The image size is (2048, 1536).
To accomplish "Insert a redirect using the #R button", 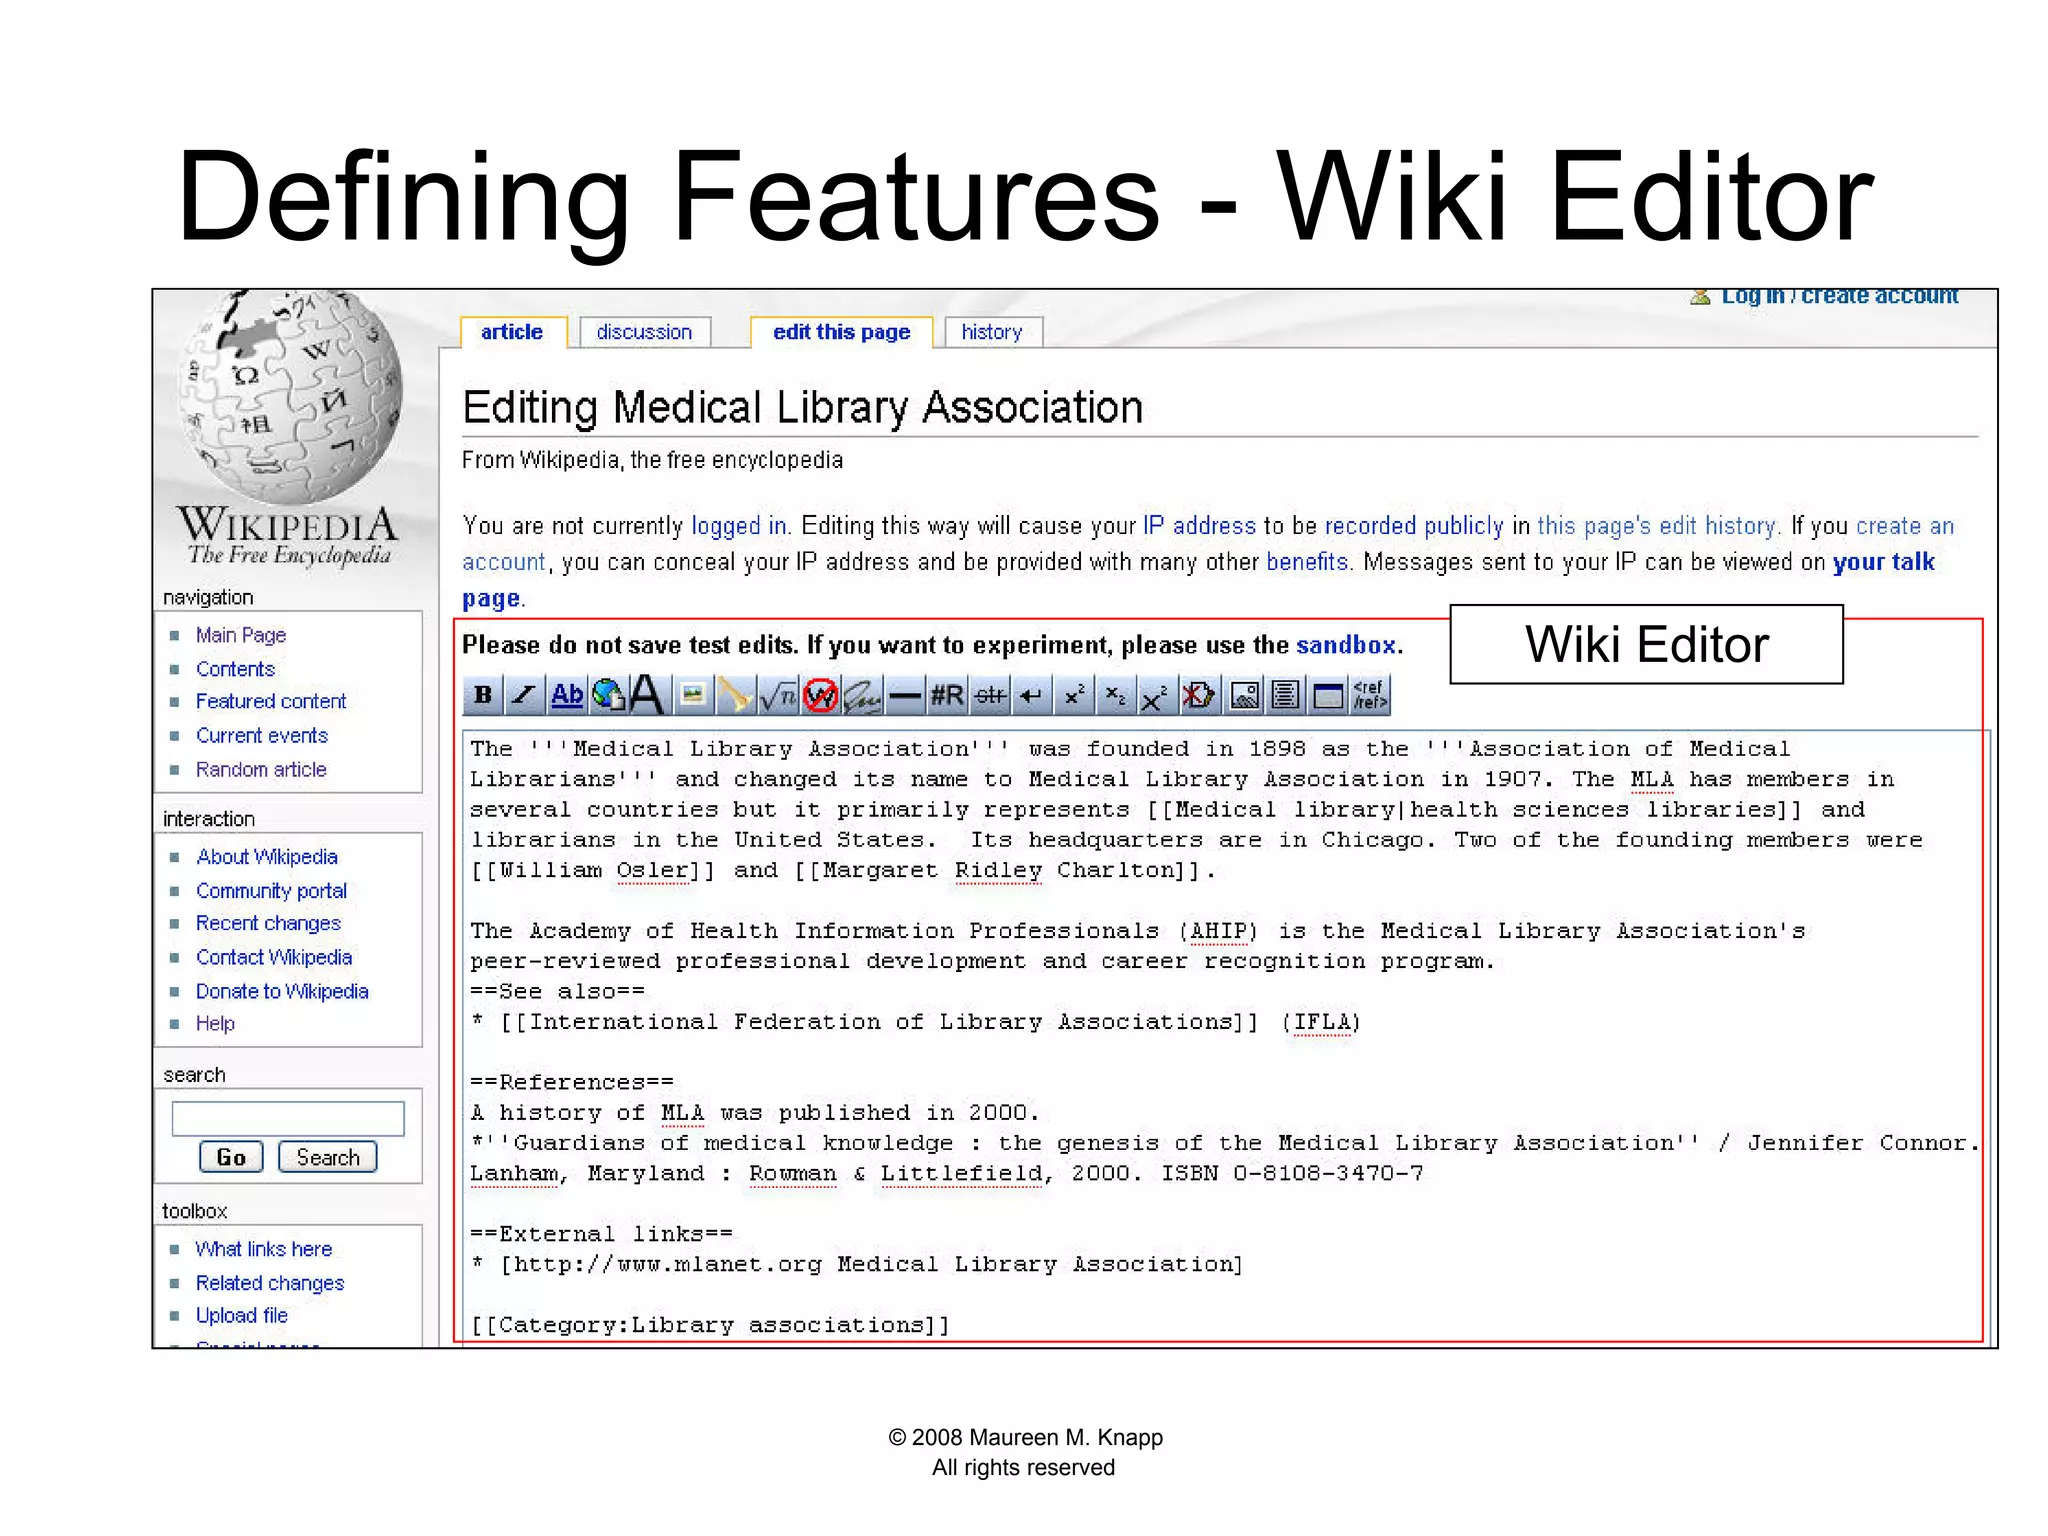I will point(947,695).
